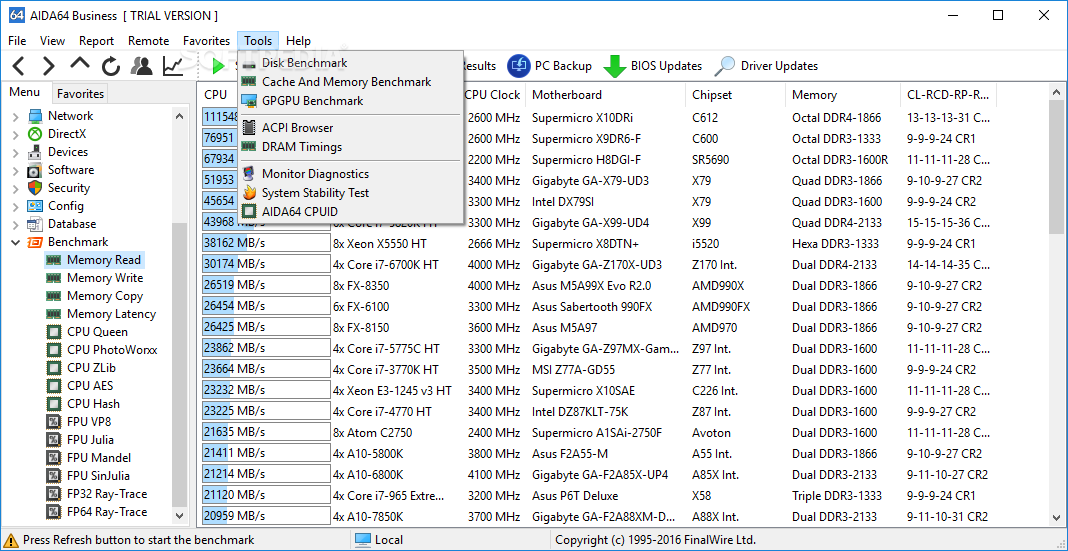Select FPU Julia benchmark

point(91,440)
